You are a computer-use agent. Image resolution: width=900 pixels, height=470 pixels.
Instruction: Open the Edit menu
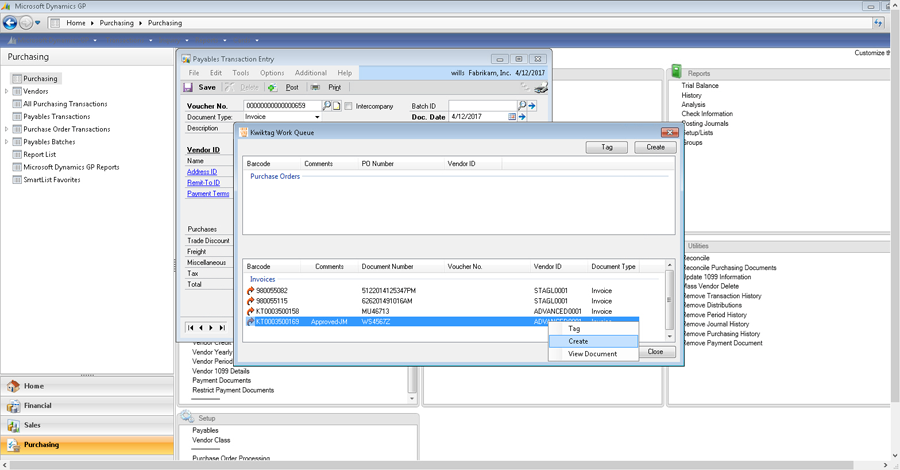216,73
